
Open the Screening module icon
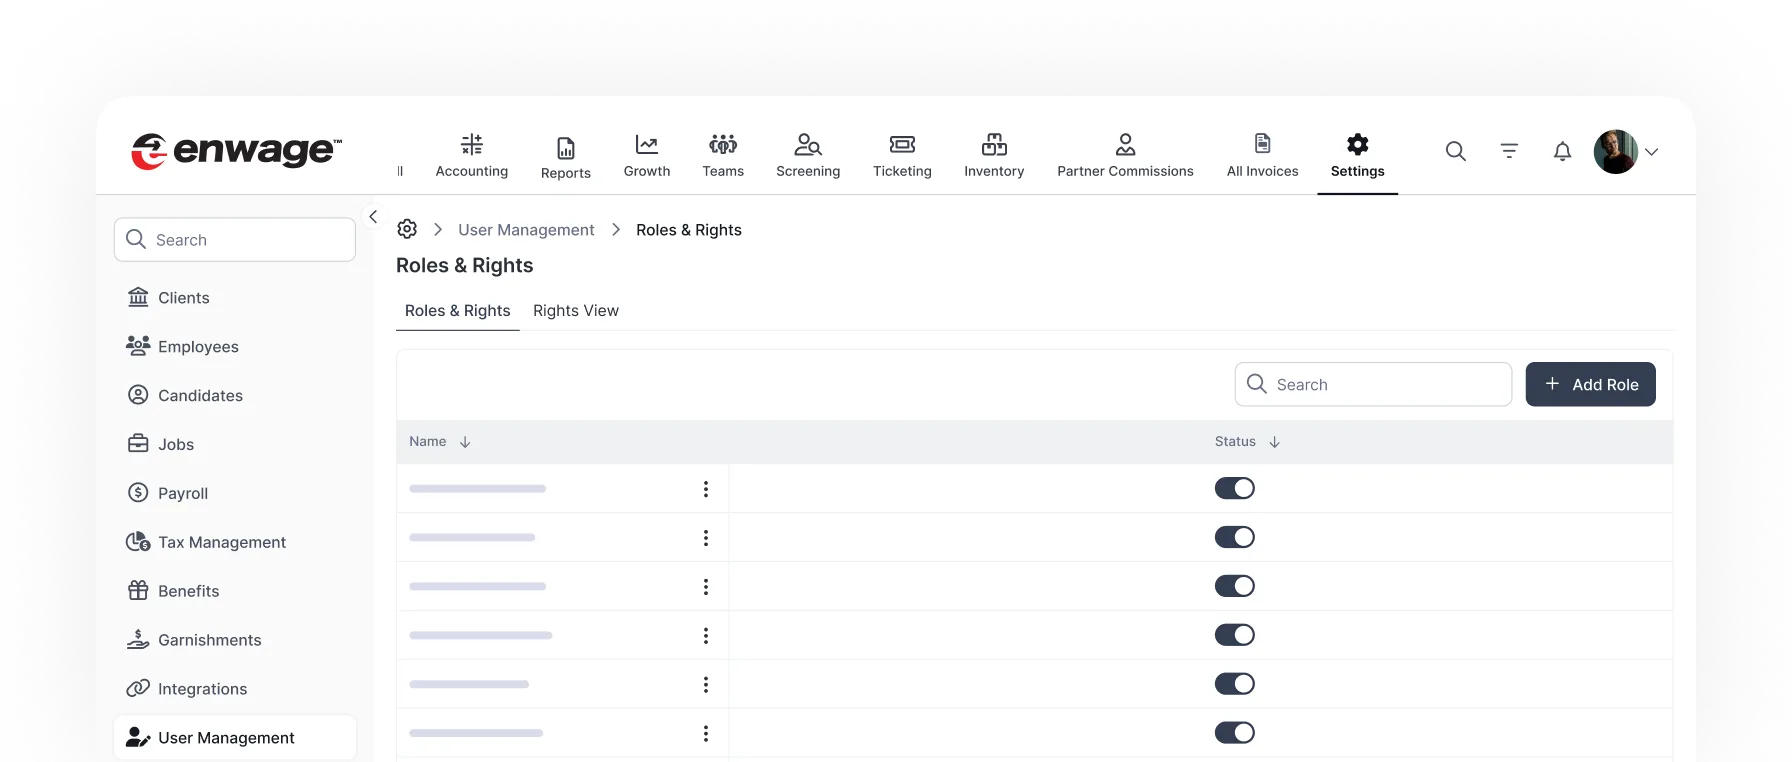pyautogui.click(x=807, y=145)
